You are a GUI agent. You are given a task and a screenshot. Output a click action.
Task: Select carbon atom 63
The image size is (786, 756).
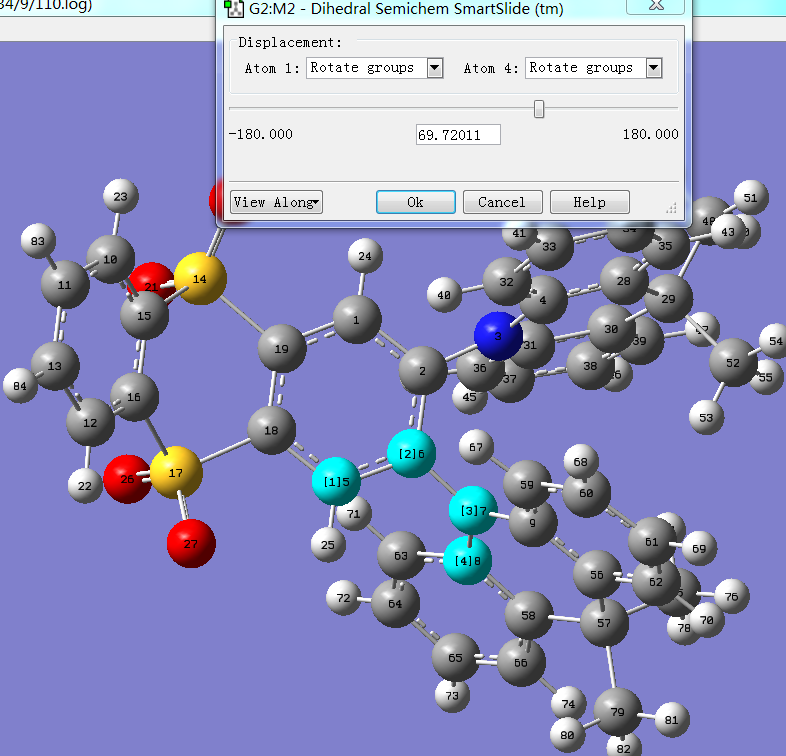(x=401, y=555)
